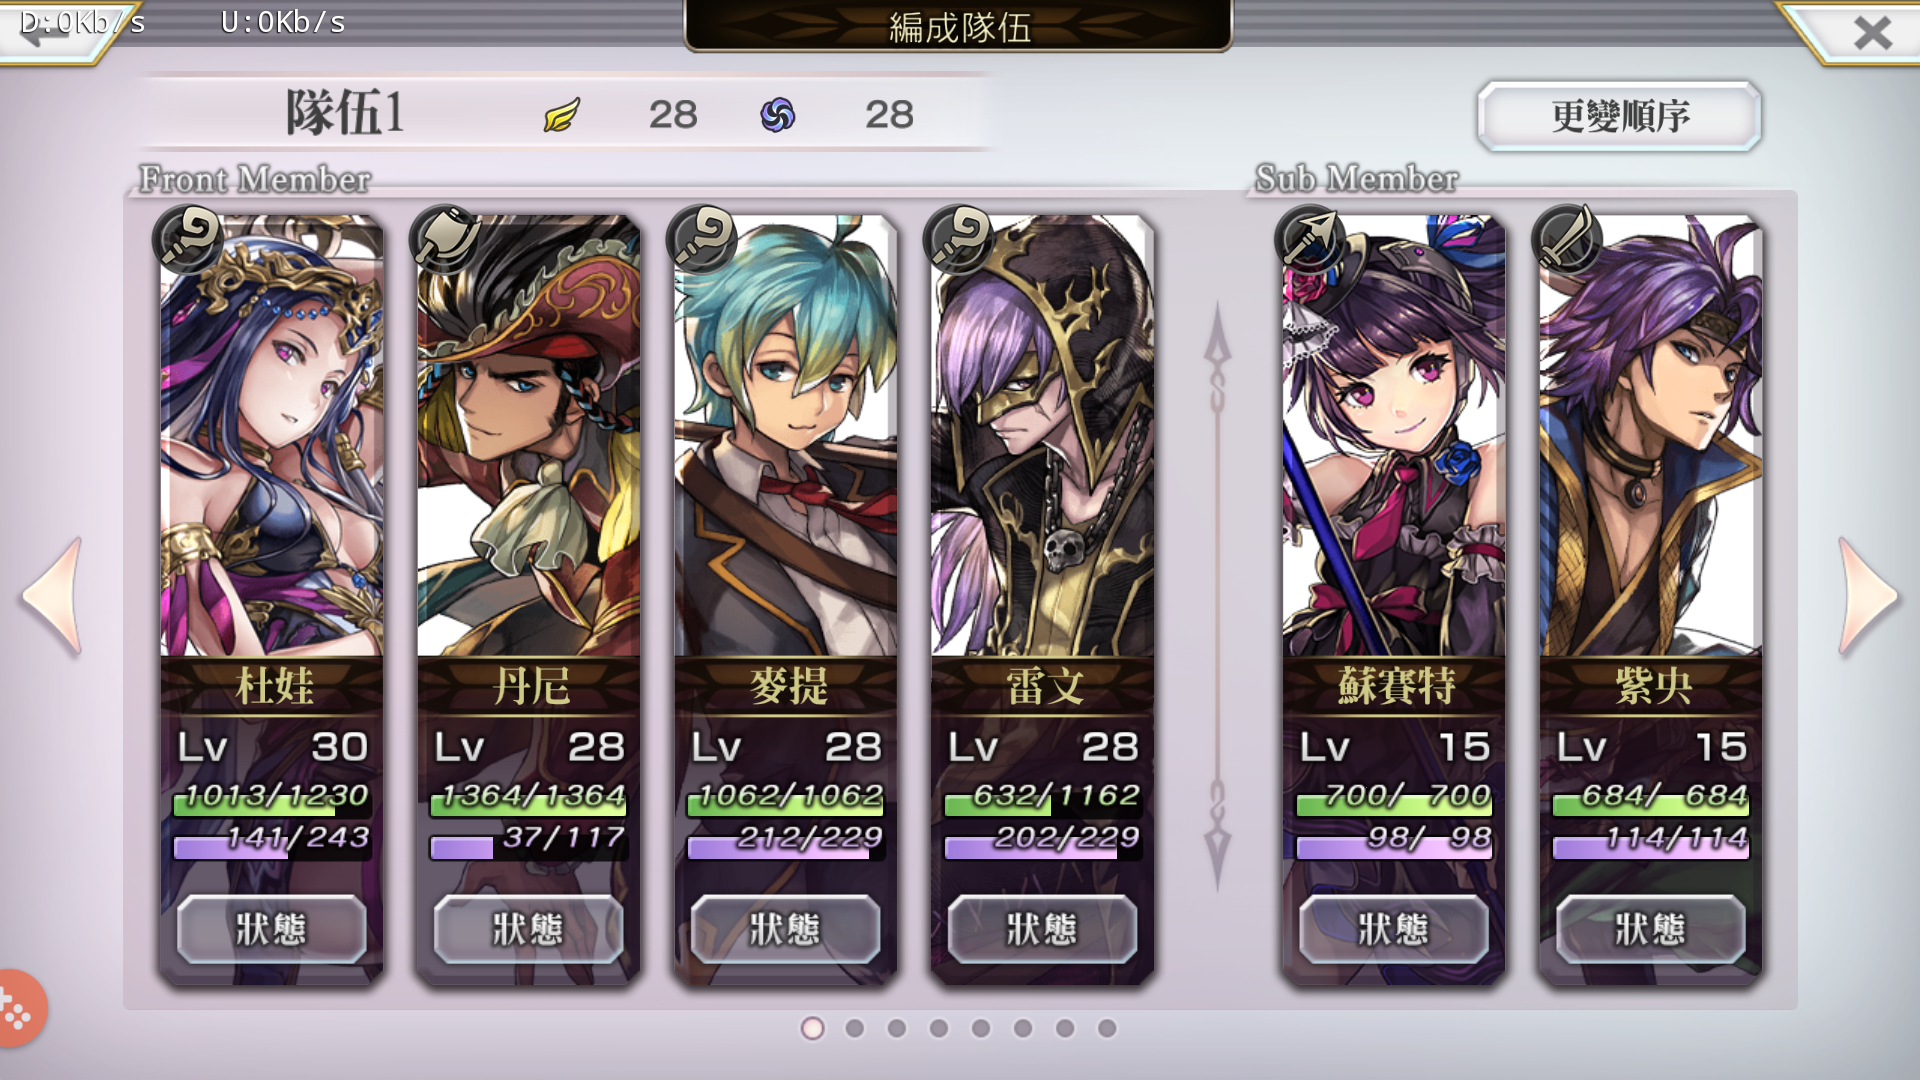
Task: Click the blue swirl icon beside 28
Action: coord(777,115)
